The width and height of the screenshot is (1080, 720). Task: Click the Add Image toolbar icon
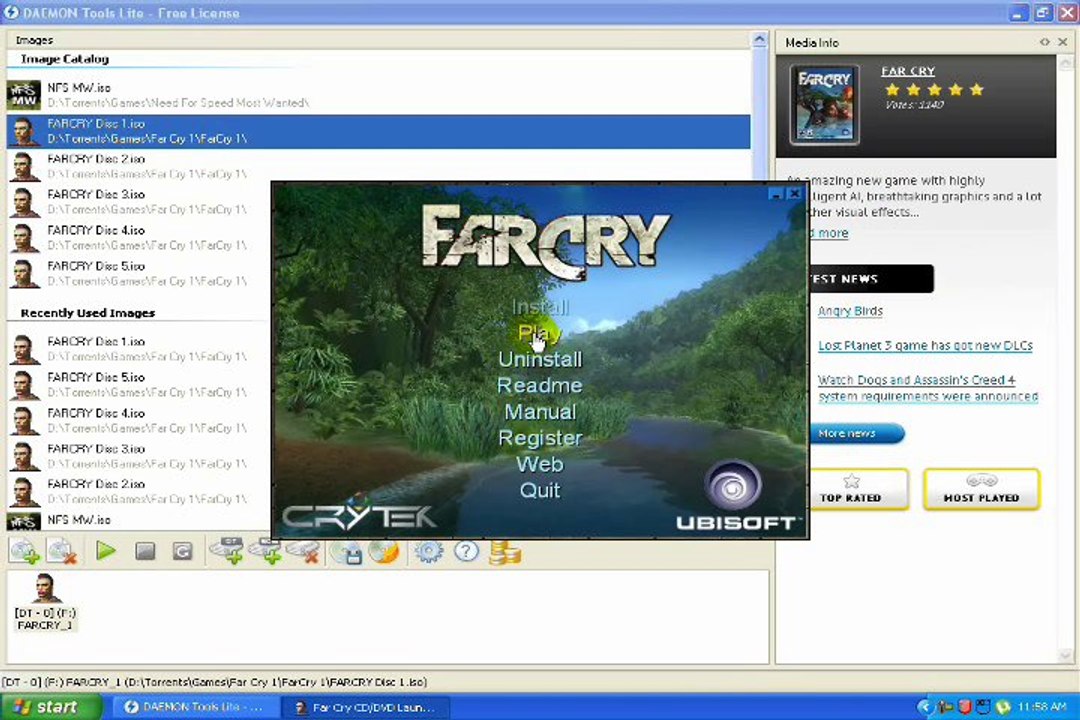click(24, 551)
